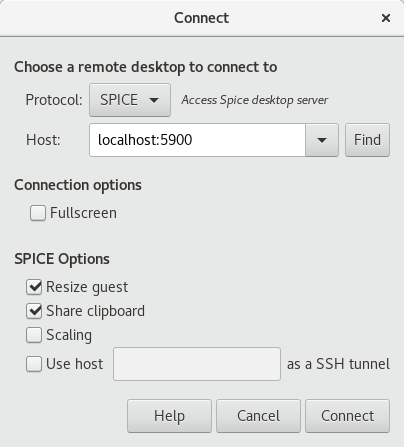Click the 'Host:' label
The height and width of the screenshot is (447, 404).
point(43,140)
